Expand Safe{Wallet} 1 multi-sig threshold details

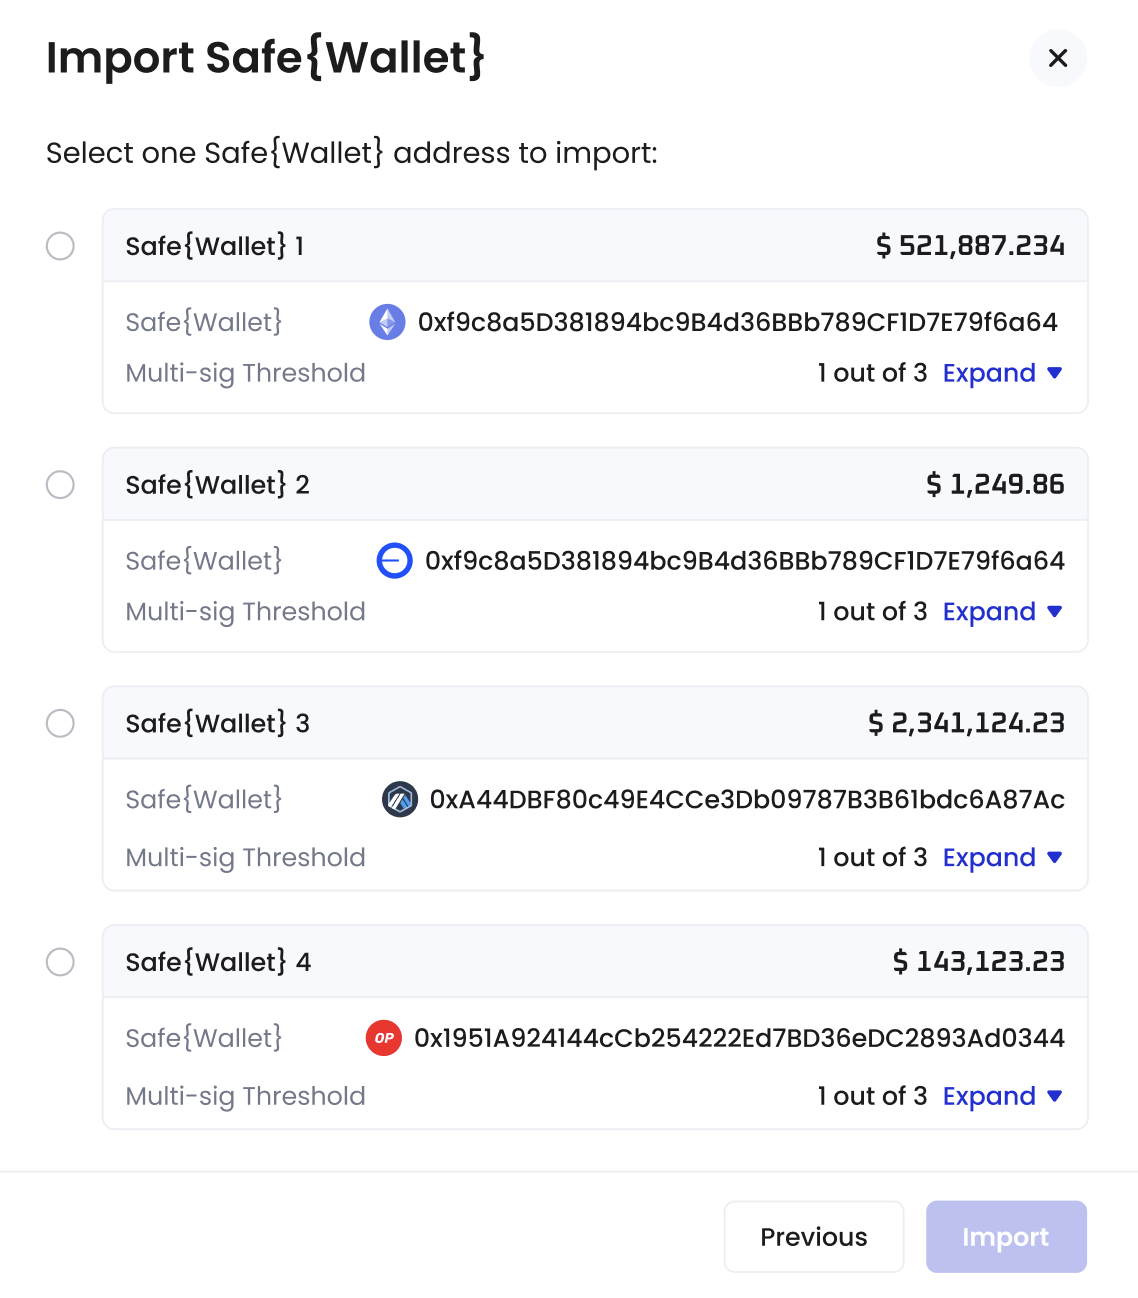[1002, 373]
